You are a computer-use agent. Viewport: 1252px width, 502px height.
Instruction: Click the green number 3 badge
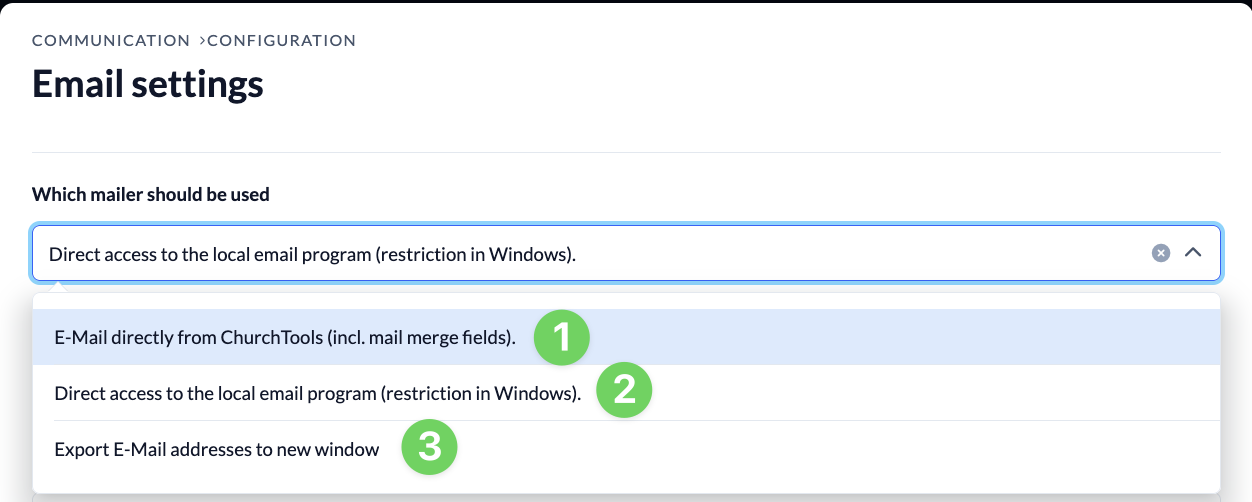pyautogui.click(x=430, y=447)
